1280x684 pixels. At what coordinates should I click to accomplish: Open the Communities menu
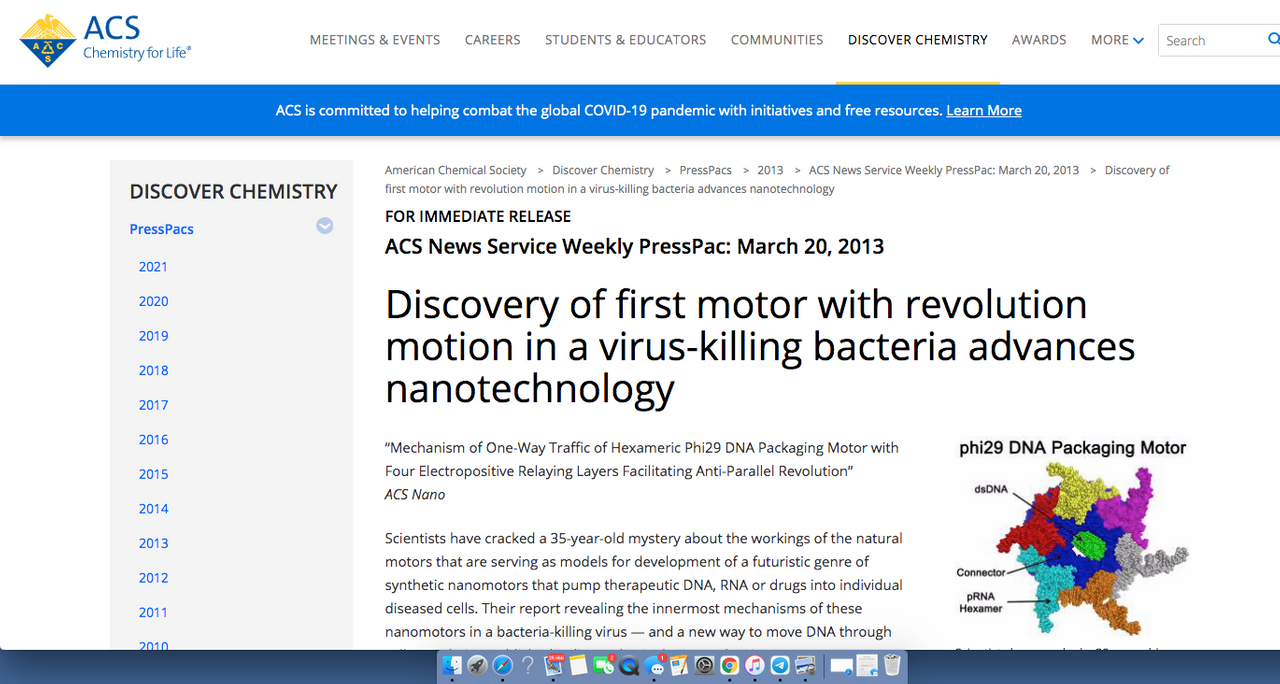coord(777,40)
